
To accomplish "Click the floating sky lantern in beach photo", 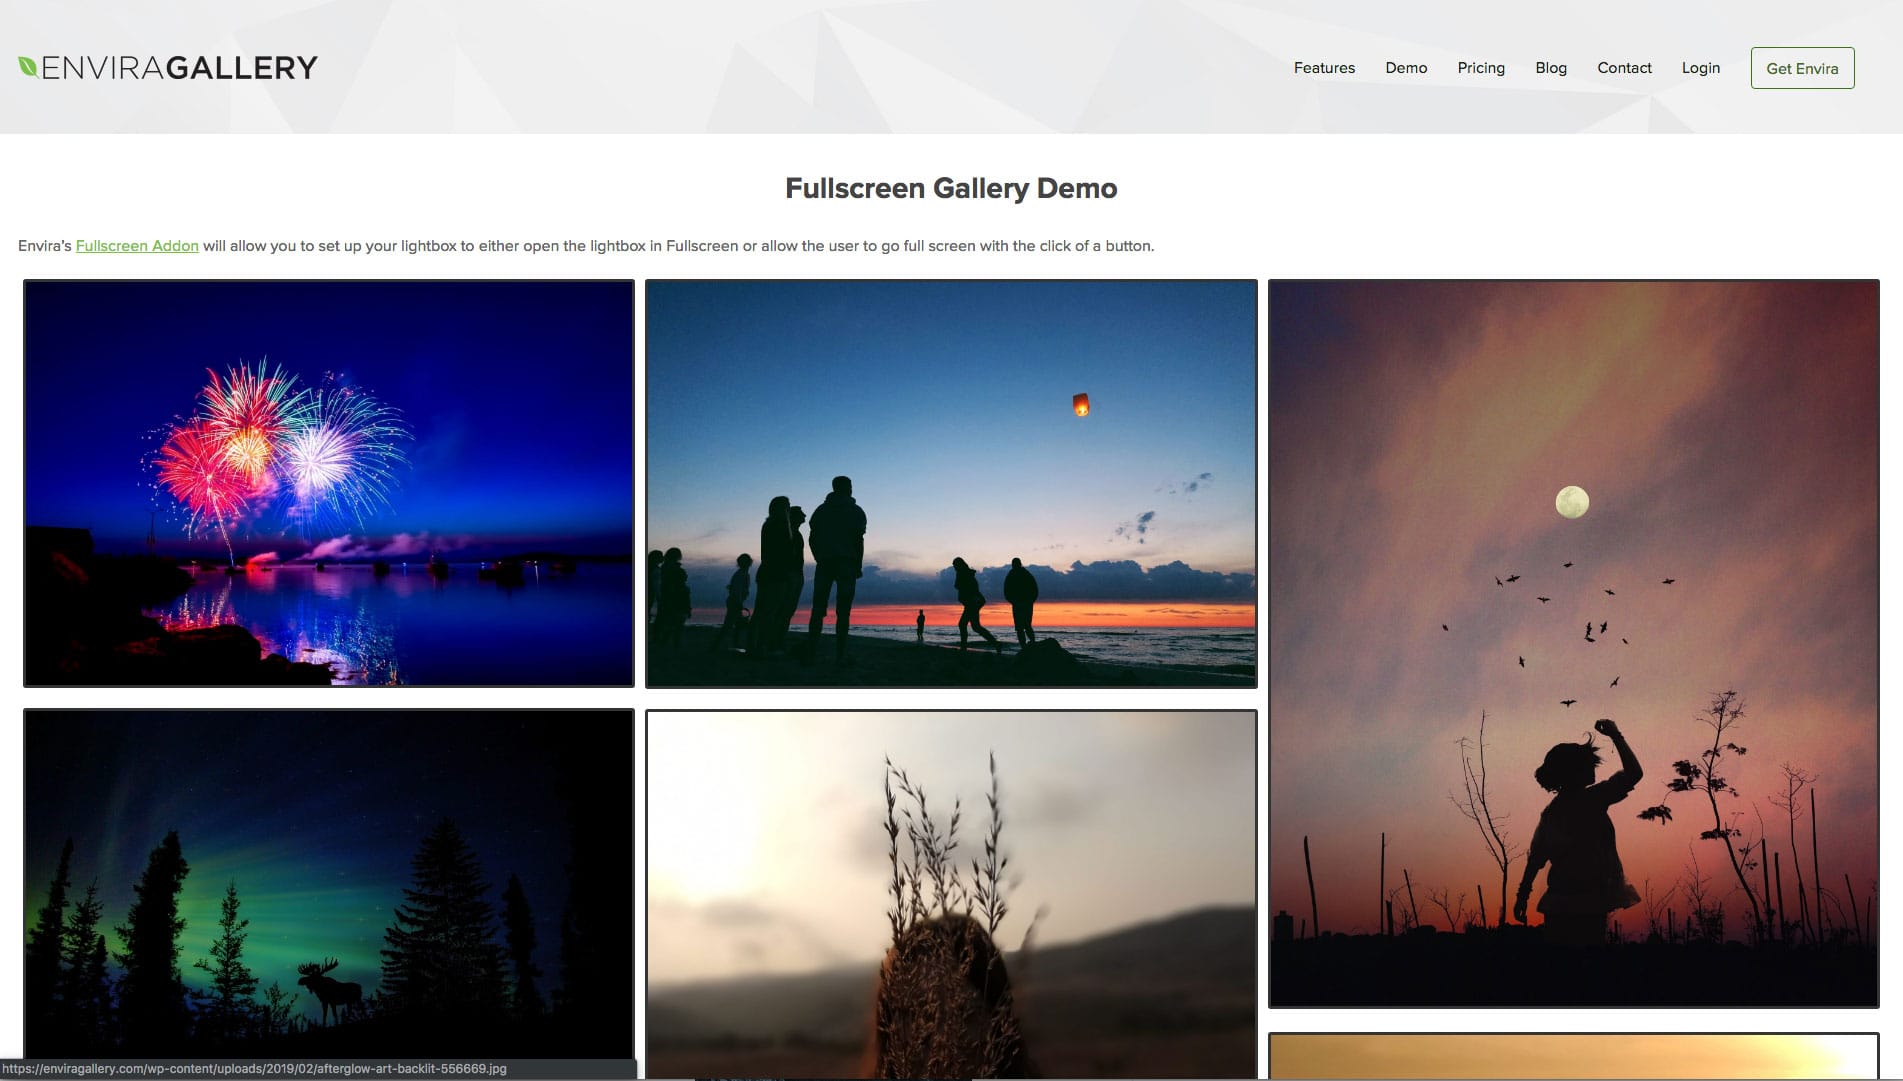I will pos(1081,405).
